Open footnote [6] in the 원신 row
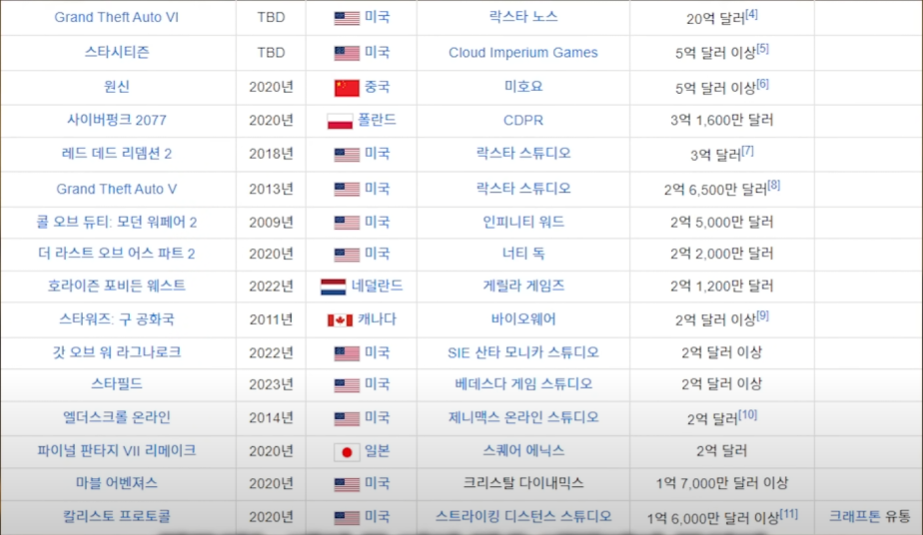The width and height of the screenshot is (923, 535). (x=763, y=84)
